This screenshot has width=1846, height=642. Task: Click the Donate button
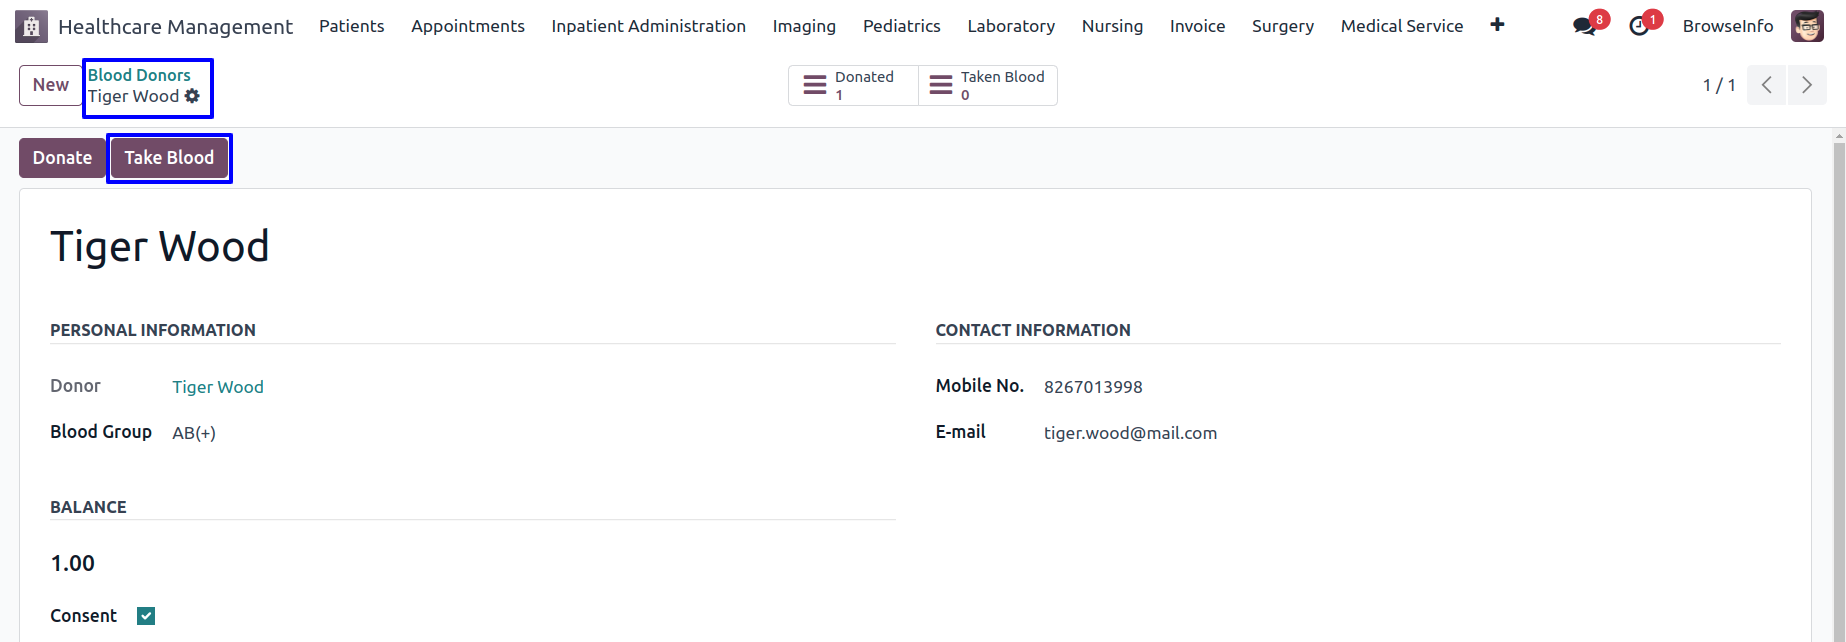click(x=62, y=158)
